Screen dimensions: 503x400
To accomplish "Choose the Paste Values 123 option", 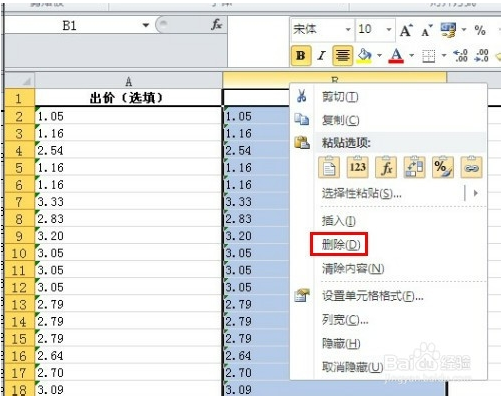I will [x=358, y=167].
